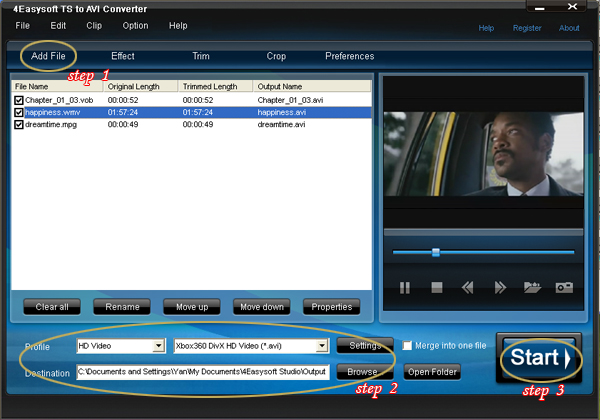The height and width of the screenshot is (420, 600).
Task: Click the About link
Action: (569, 28)
